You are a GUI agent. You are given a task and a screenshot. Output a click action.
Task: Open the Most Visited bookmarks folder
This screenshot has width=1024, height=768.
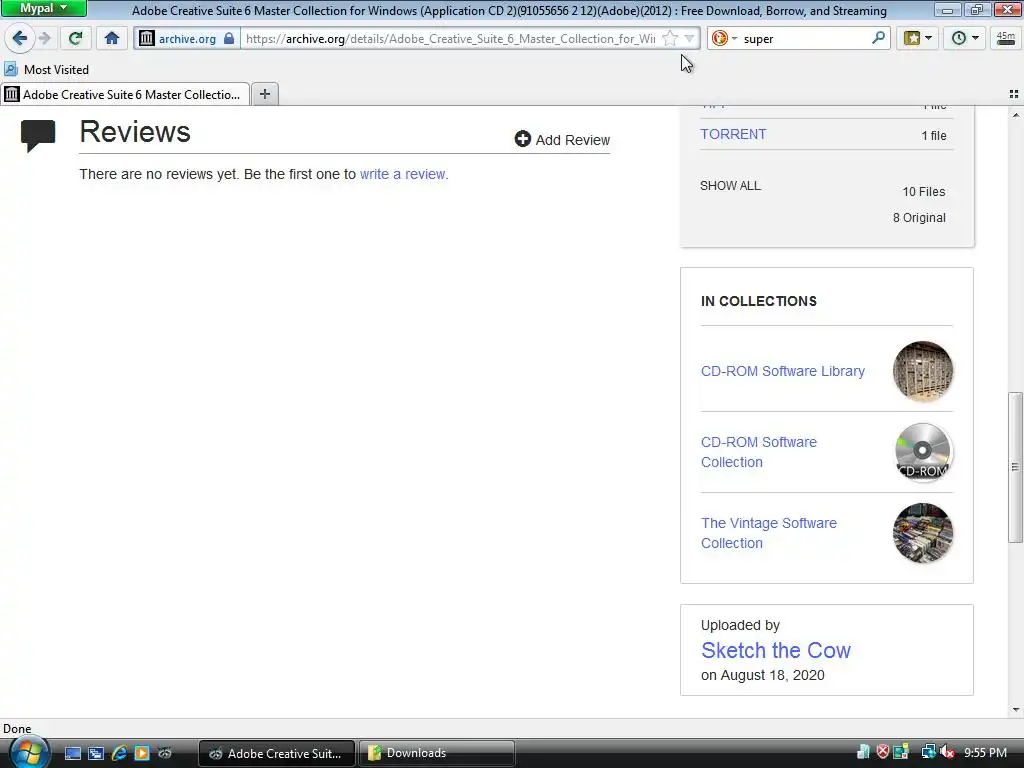(x=46, y=69)
